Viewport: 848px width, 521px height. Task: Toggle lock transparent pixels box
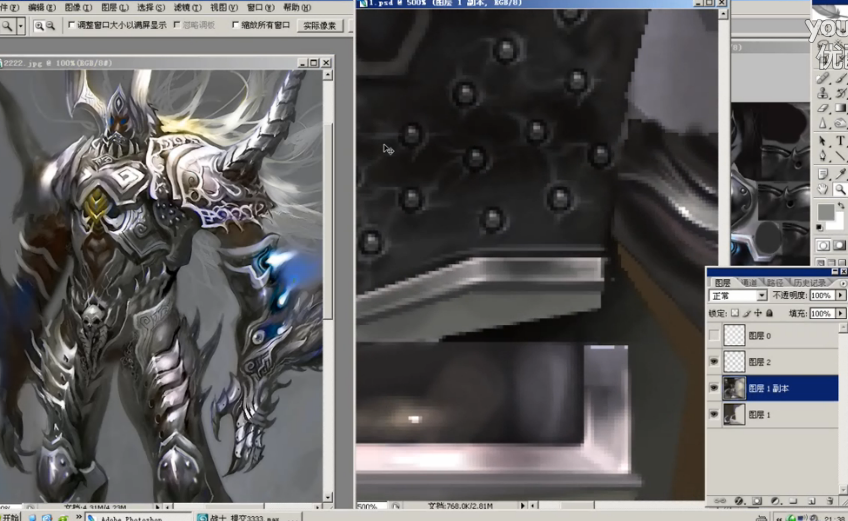[x=735, y=313]
